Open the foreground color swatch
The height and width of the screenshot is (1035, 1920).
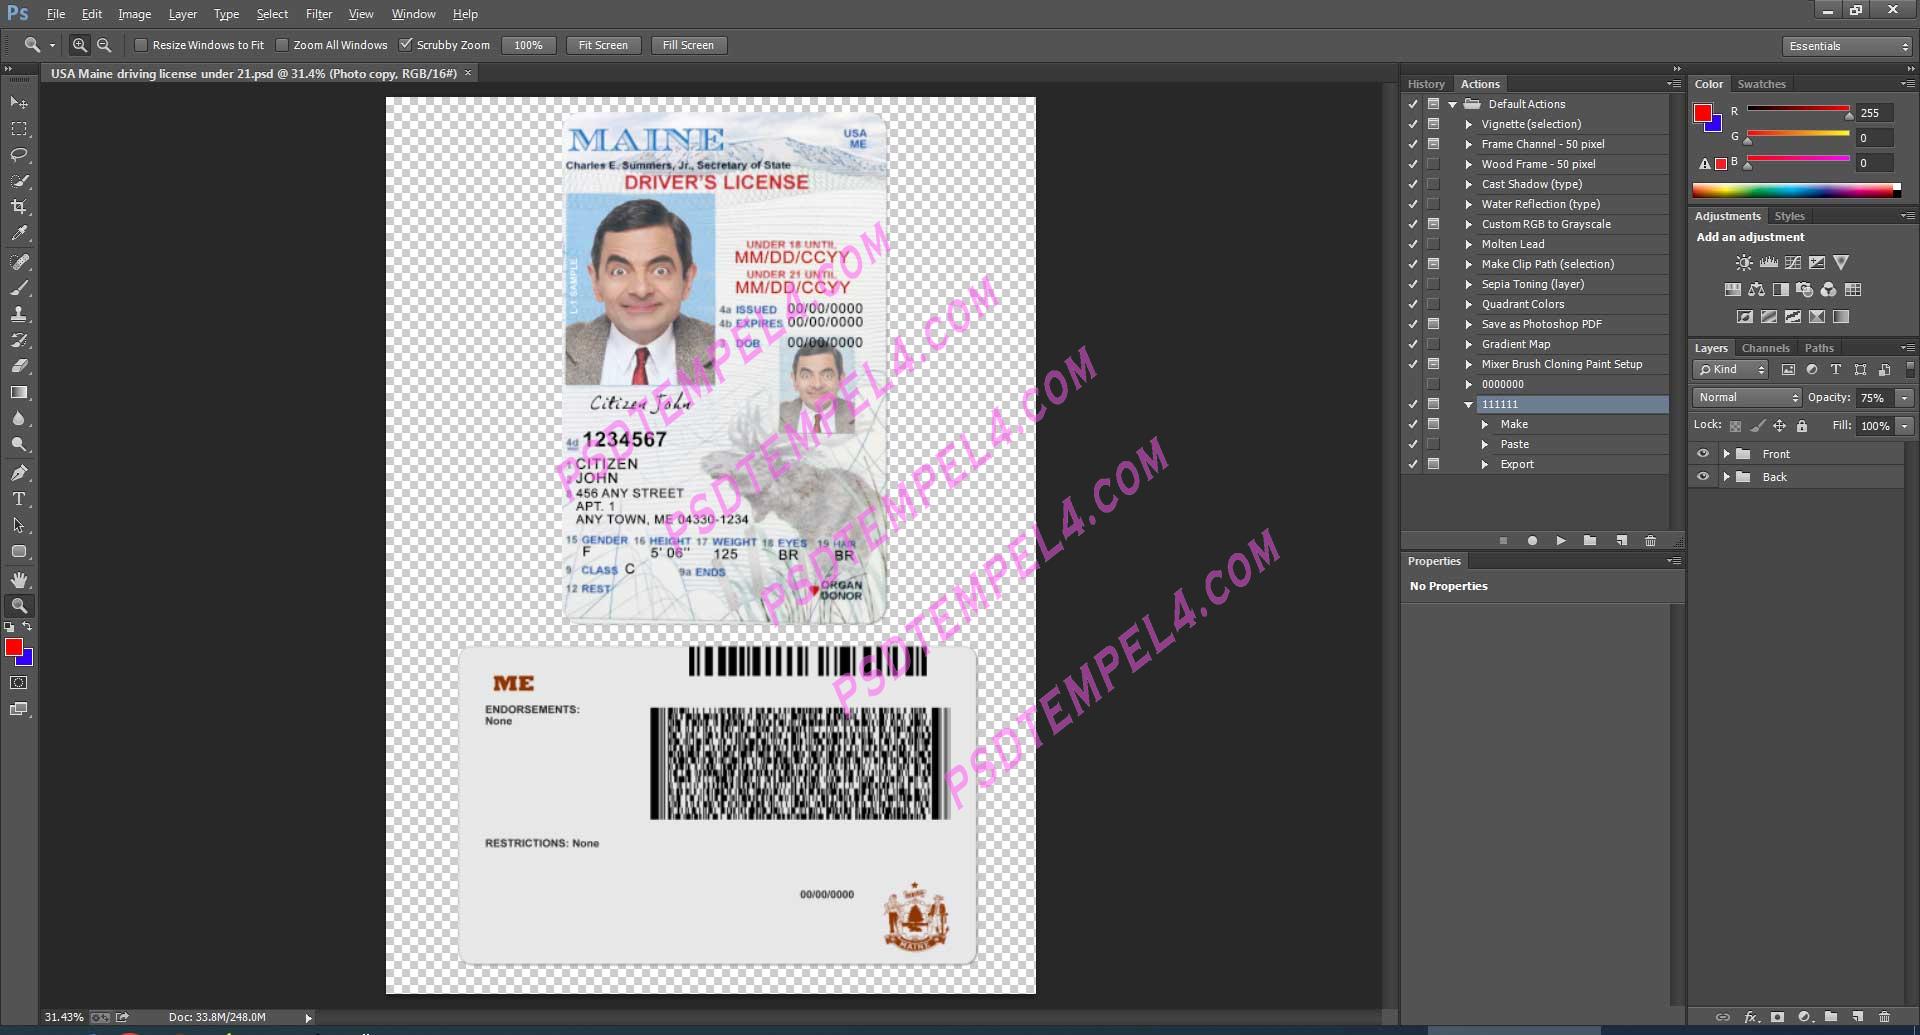pyautogui.click(x=14, y=648)
